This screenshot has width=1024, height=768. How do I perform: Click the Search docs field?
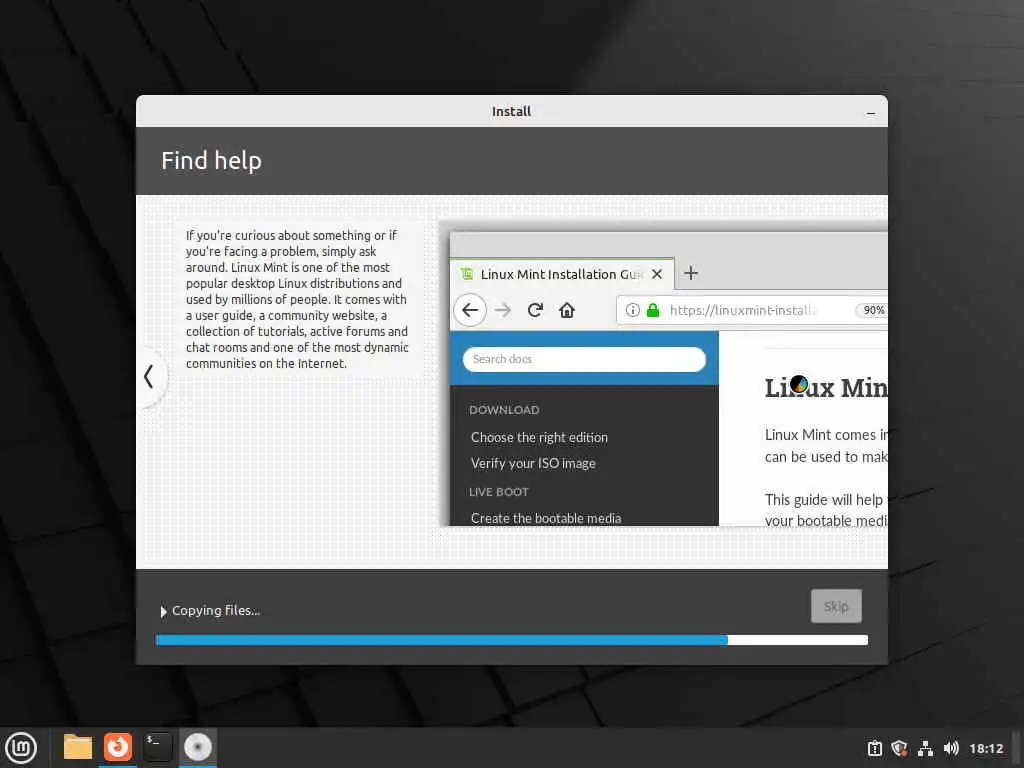coord(584,359)
